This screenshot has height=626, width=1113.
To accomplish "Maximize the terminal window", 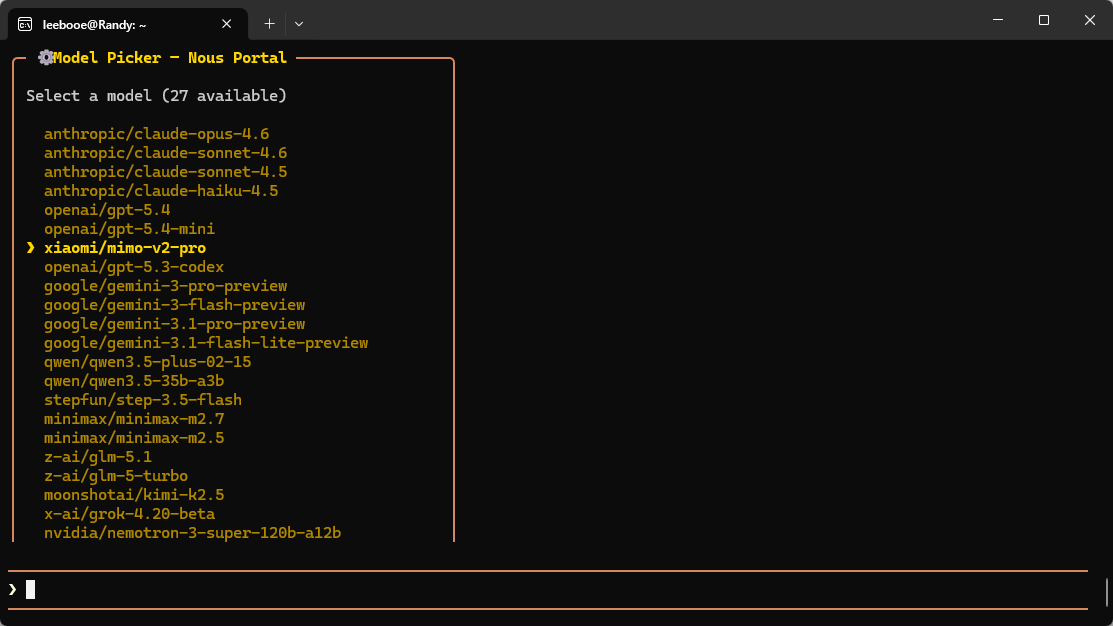I will click(x=1043, y=20).
